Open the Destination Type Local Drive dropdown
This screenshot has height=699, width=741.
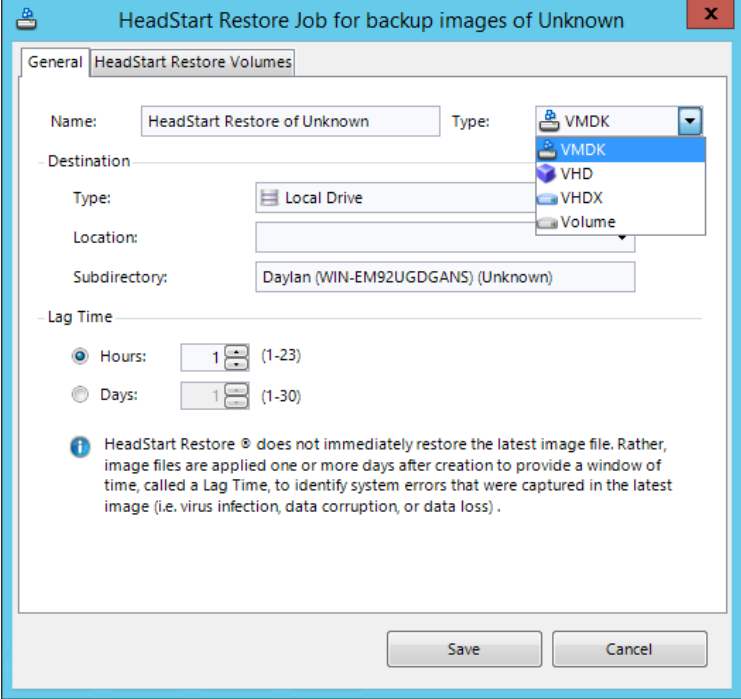pos(396,198)
